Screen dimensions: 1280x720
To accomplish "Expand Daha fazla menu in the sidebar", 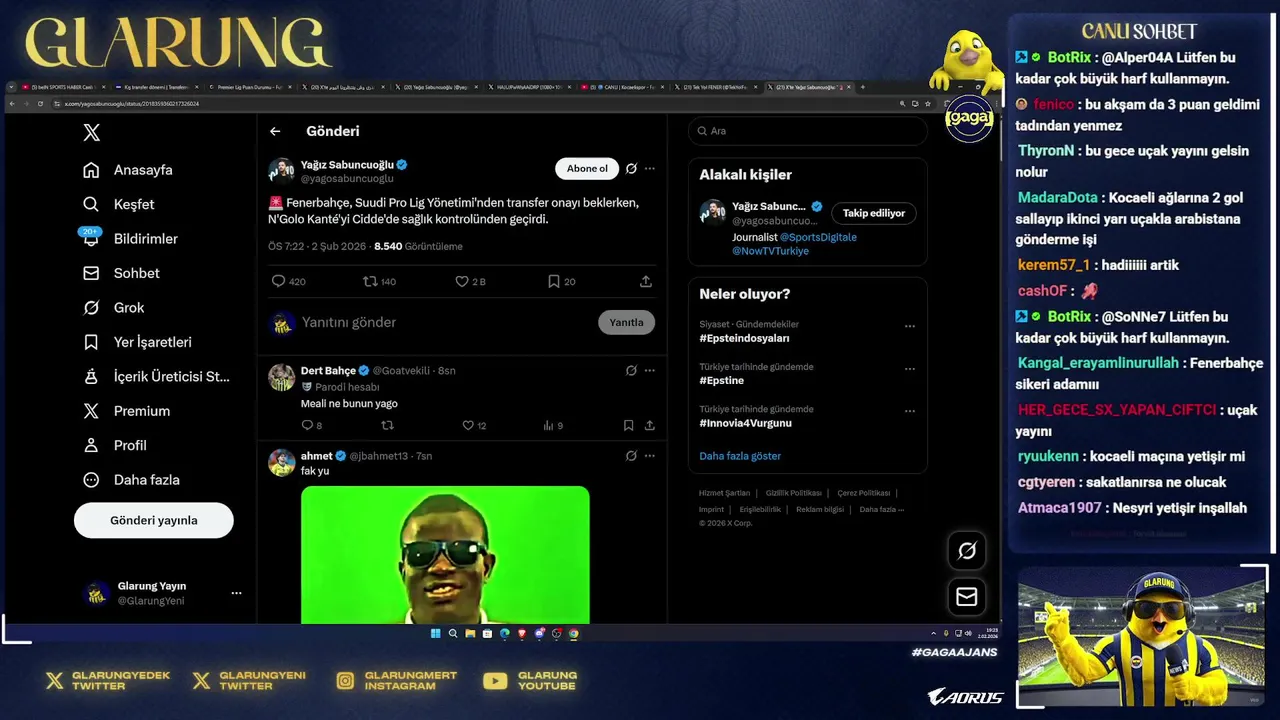I will click(132, 480).
